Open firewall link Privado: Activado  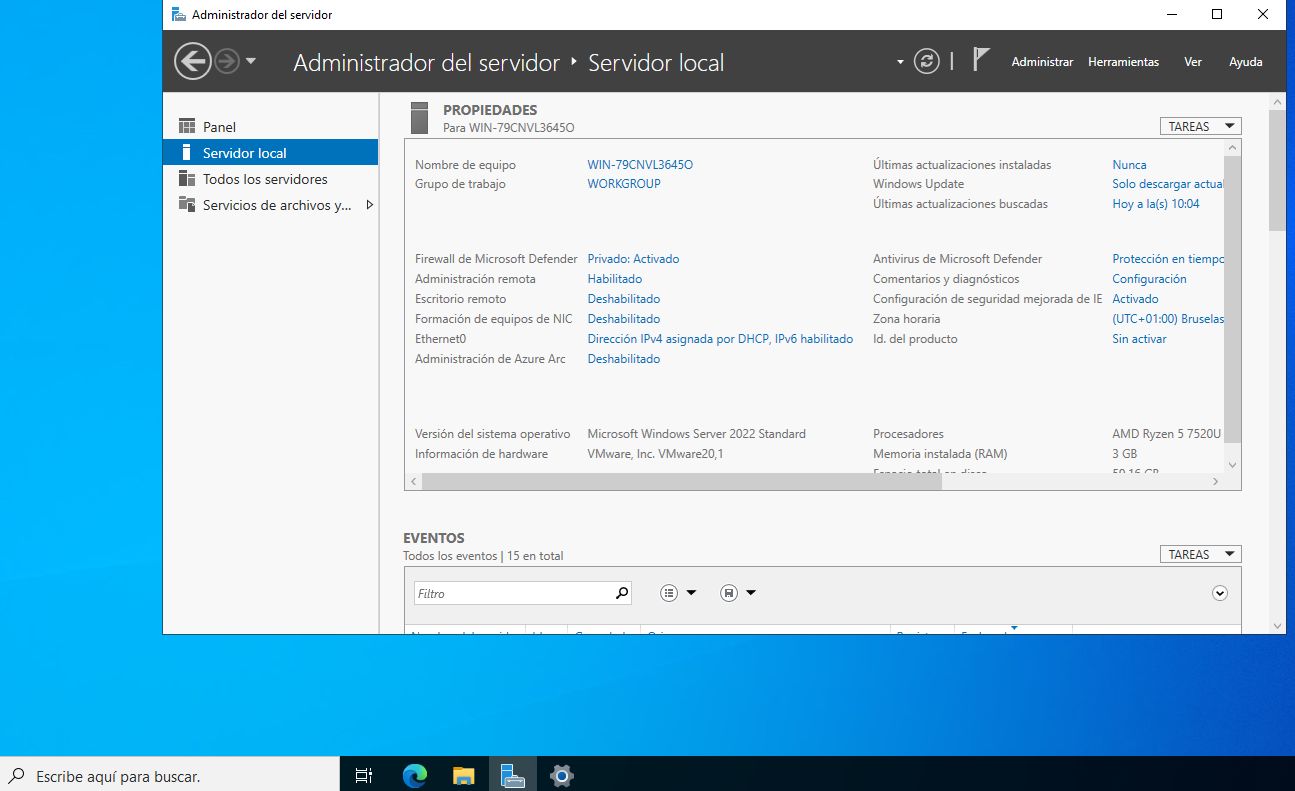coord(633,259)
